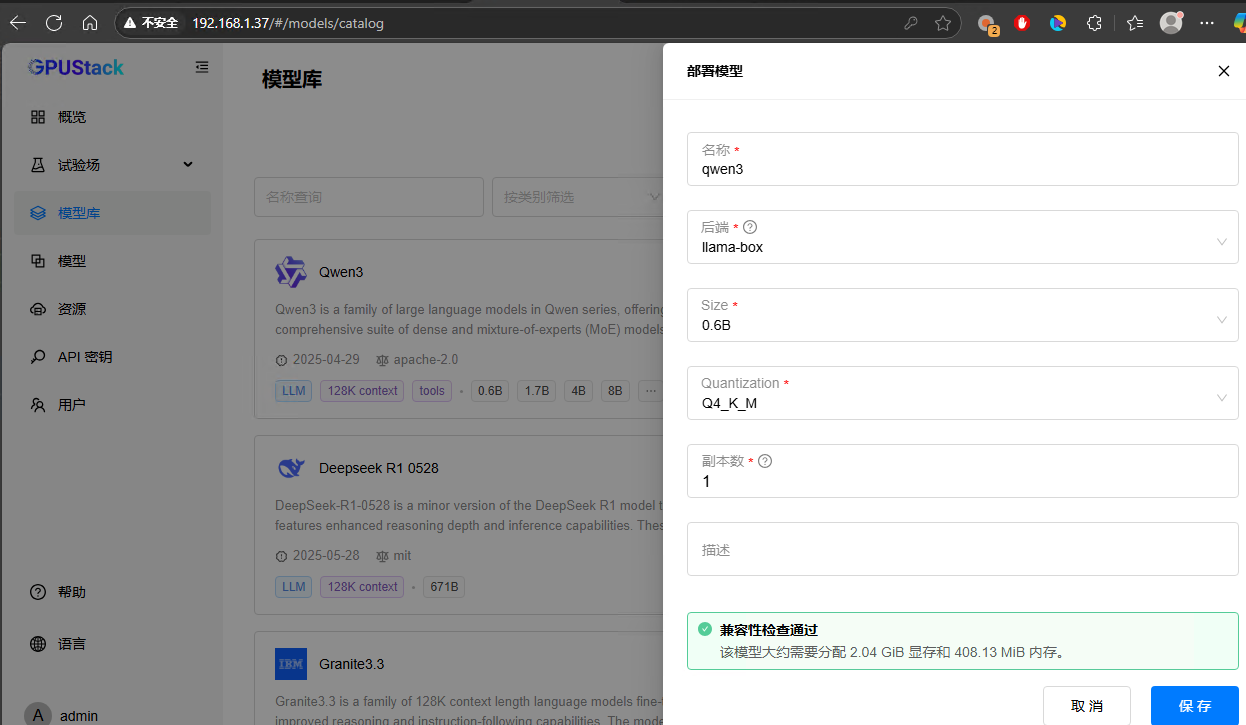1246x725 pixels.
Task: Expand the 试验场 sidebar menu
Action: (x=112, y=165)
